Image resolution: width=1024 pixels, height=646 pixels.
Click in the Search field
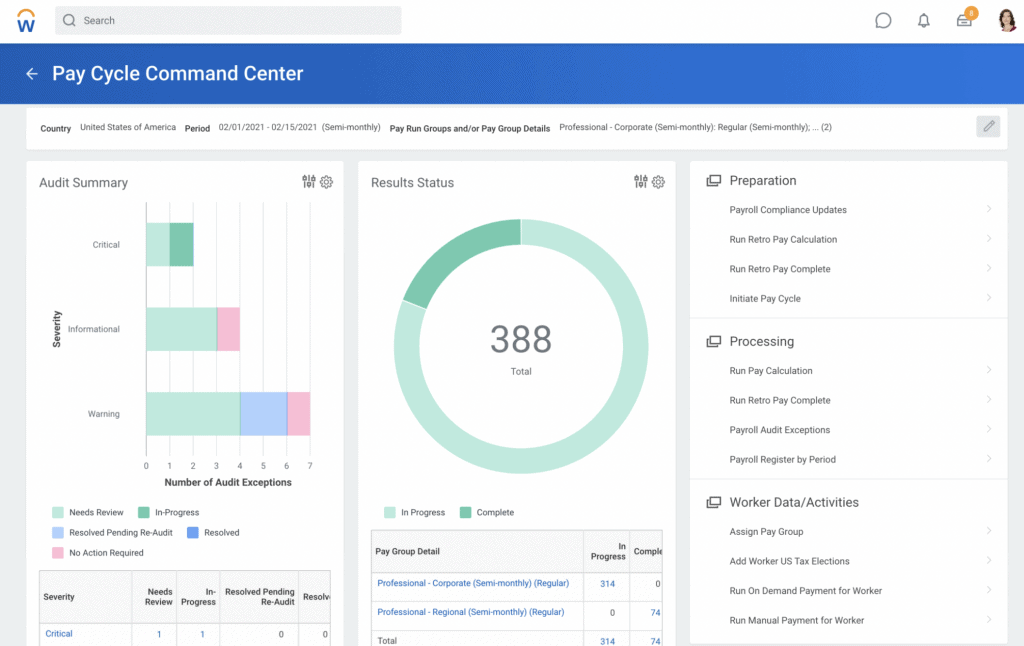click(x=230, y=20)
